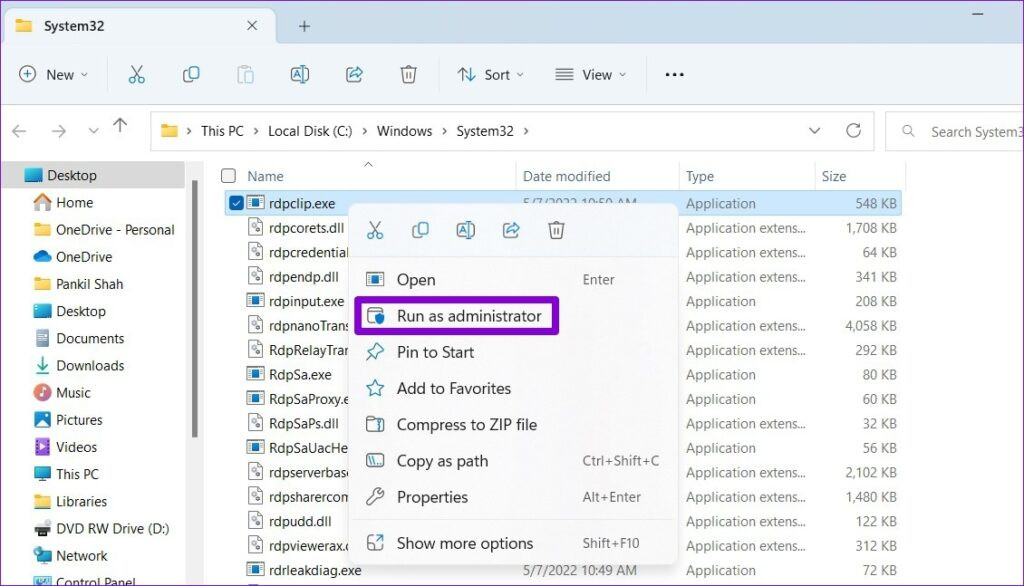The image size is (1024, 586).
Task: Select the rdpudd.dll file icon
Action: pos(255,521)
